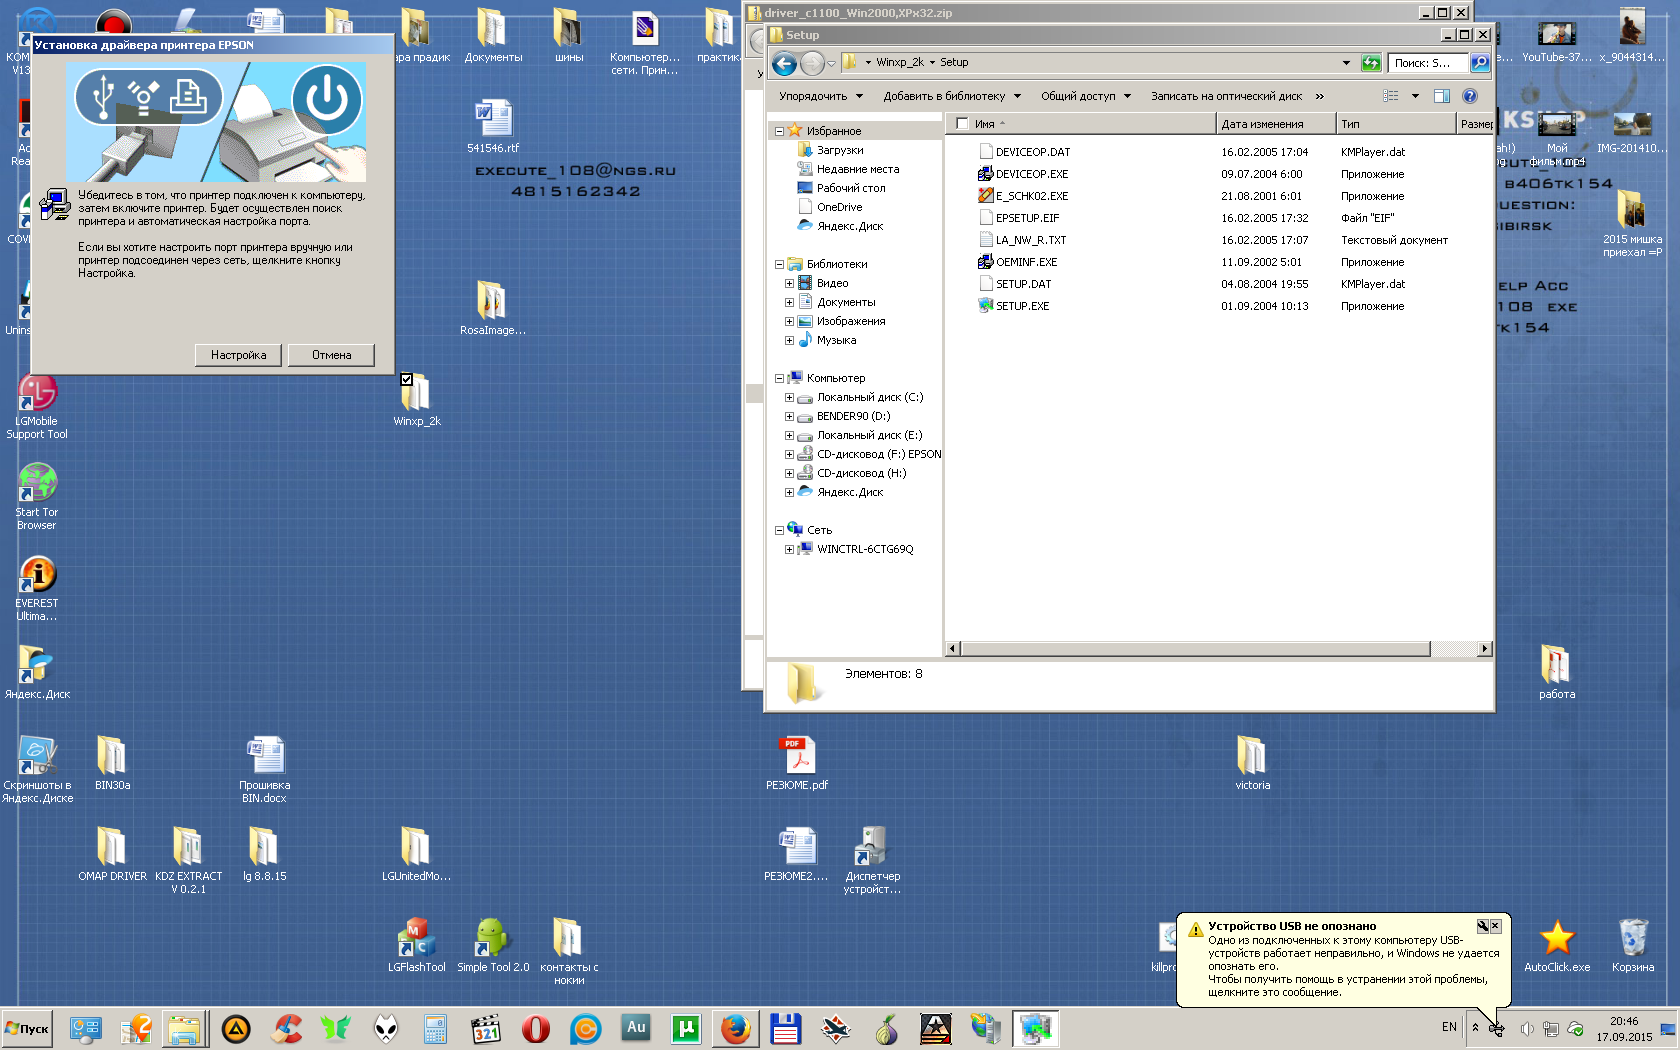Viewport: 1680px width, 1050px height.
Task: Click the Back arrow in Explorer
Action: [x=785, y=64]
